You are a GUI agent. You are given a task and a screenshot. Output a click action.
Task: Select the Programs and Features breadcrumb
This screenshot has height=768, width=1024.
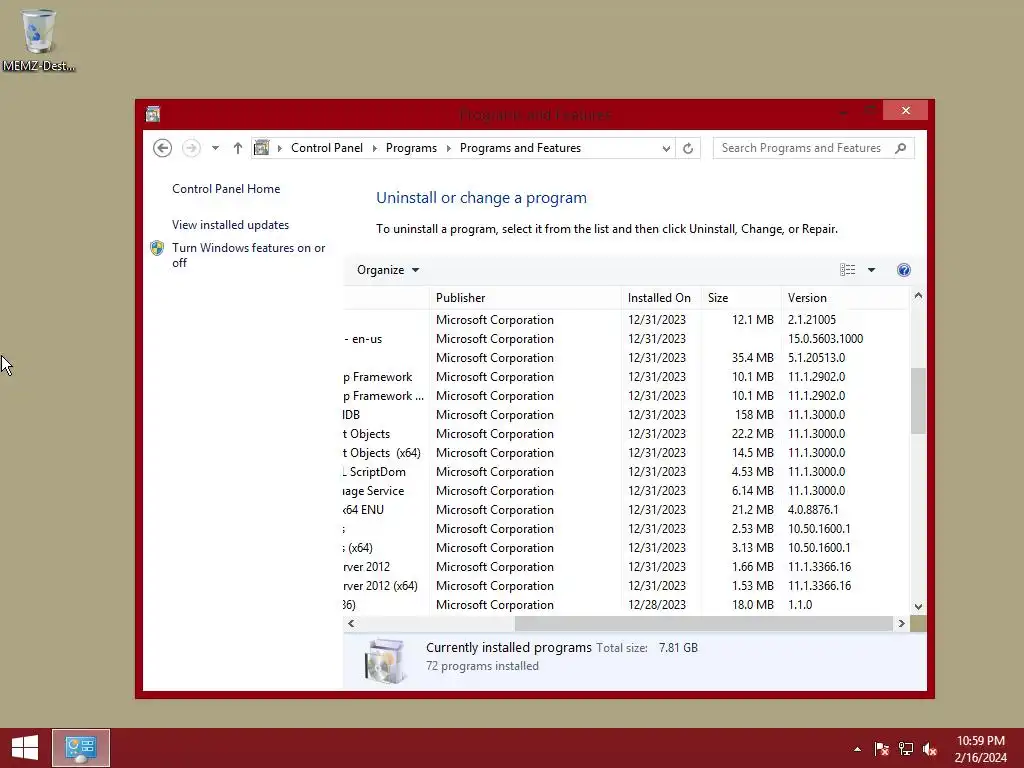coord(520,148)
